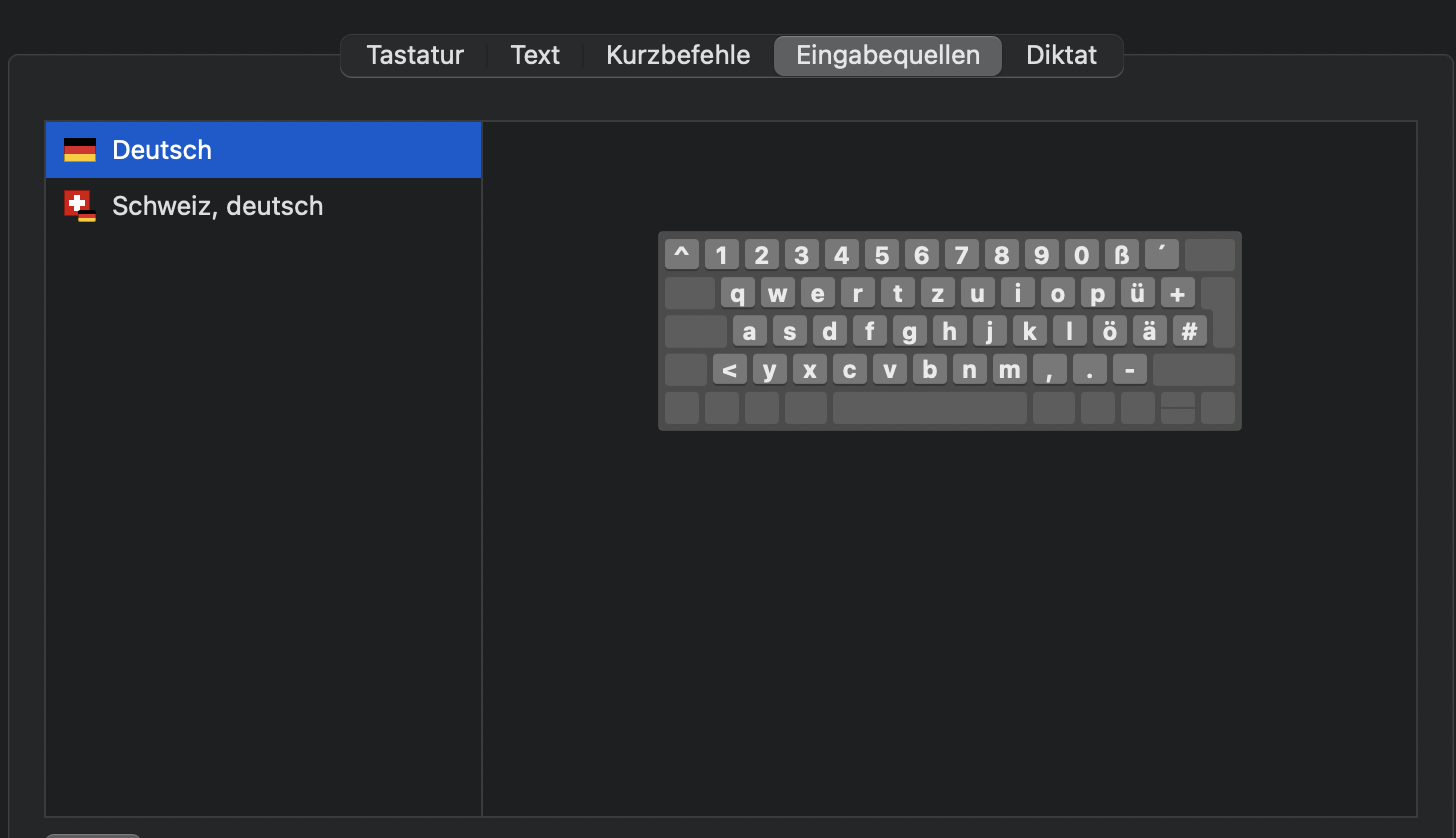Click the ö key on keyboard preview
The width and height of the screenshot is (1456, 838).
(1109, 331)
